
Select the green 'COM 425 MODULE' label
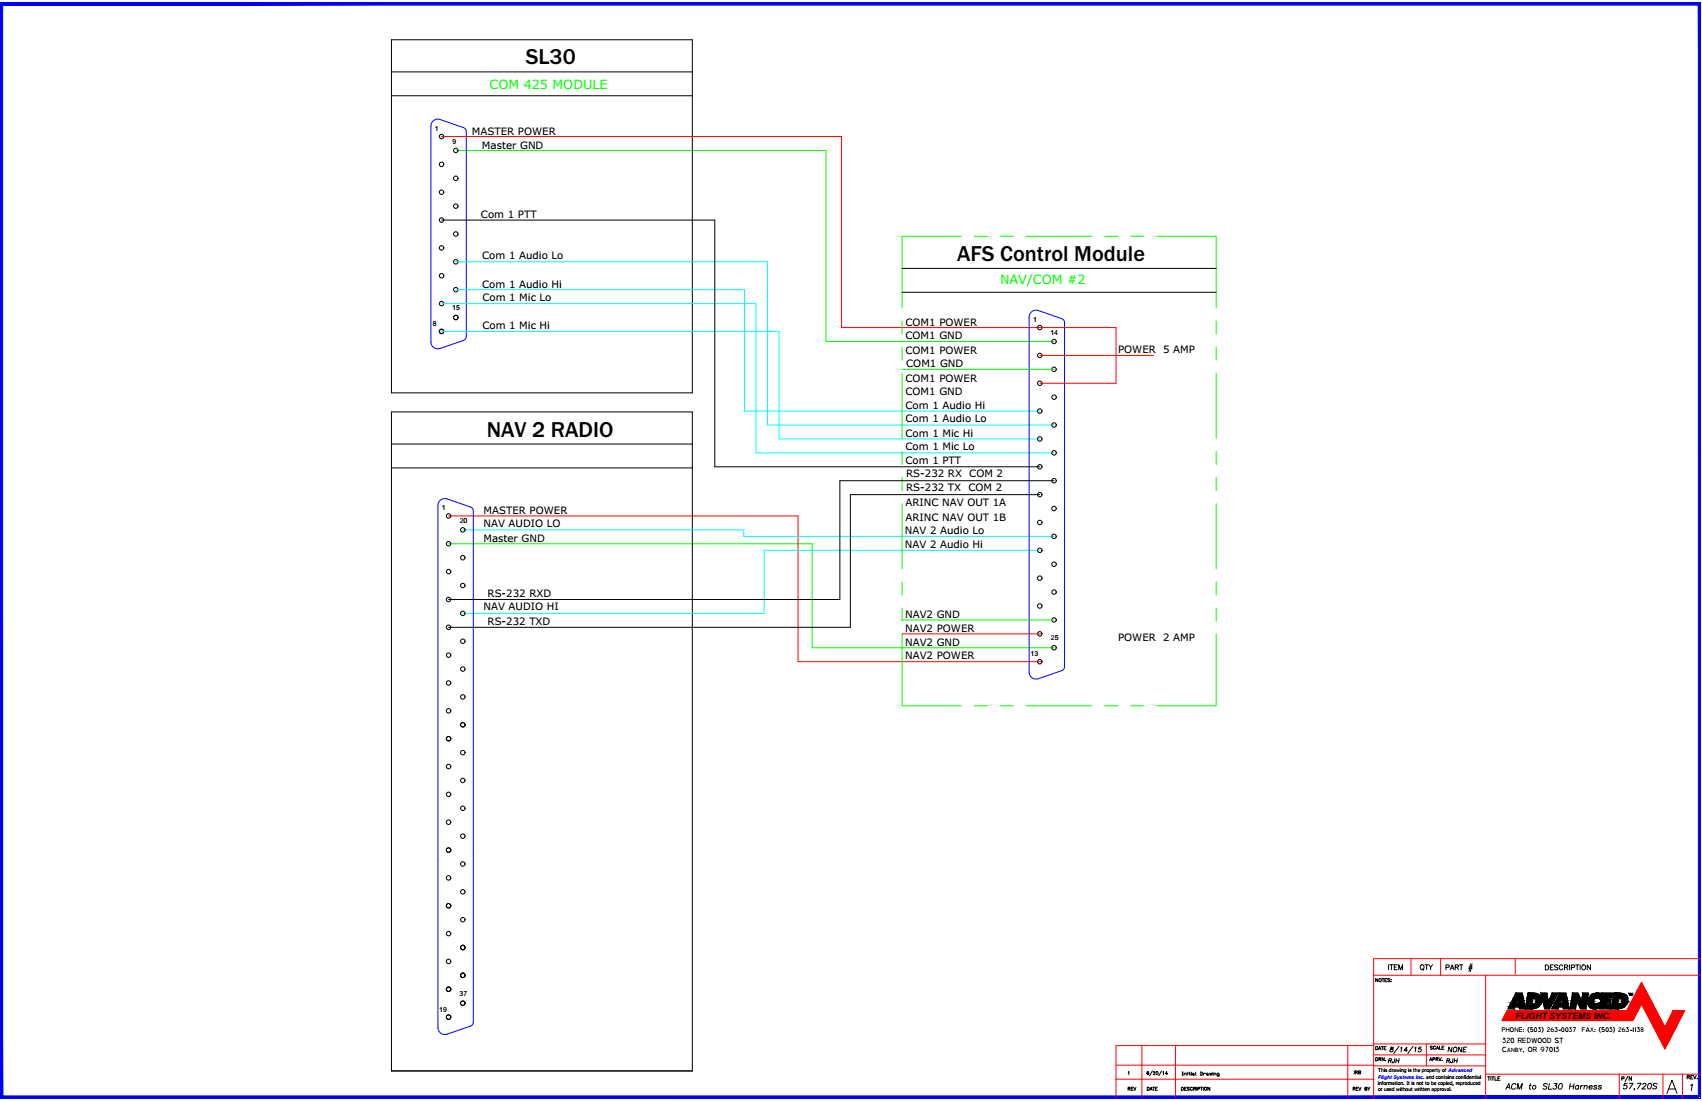pos(548,85)
